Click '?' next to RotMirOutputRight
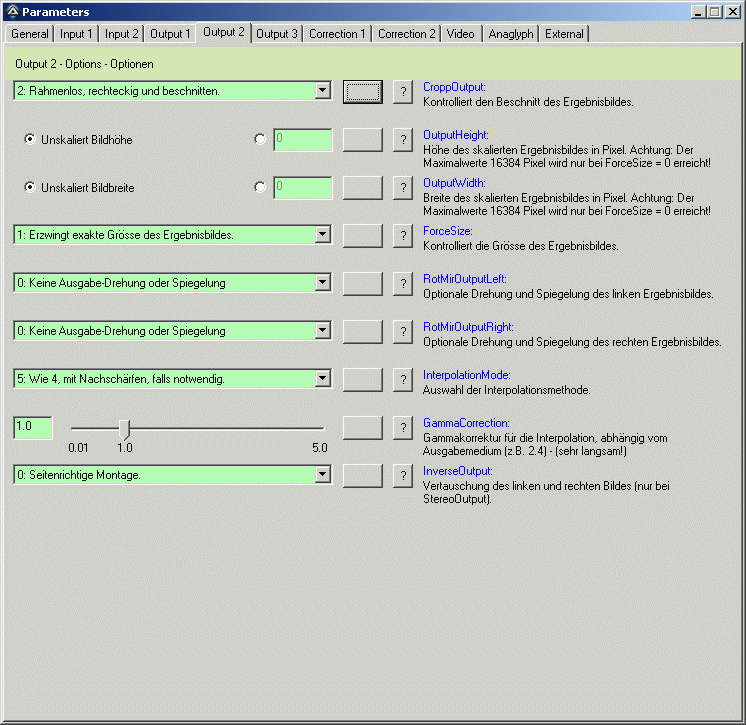 coord(402,332)
